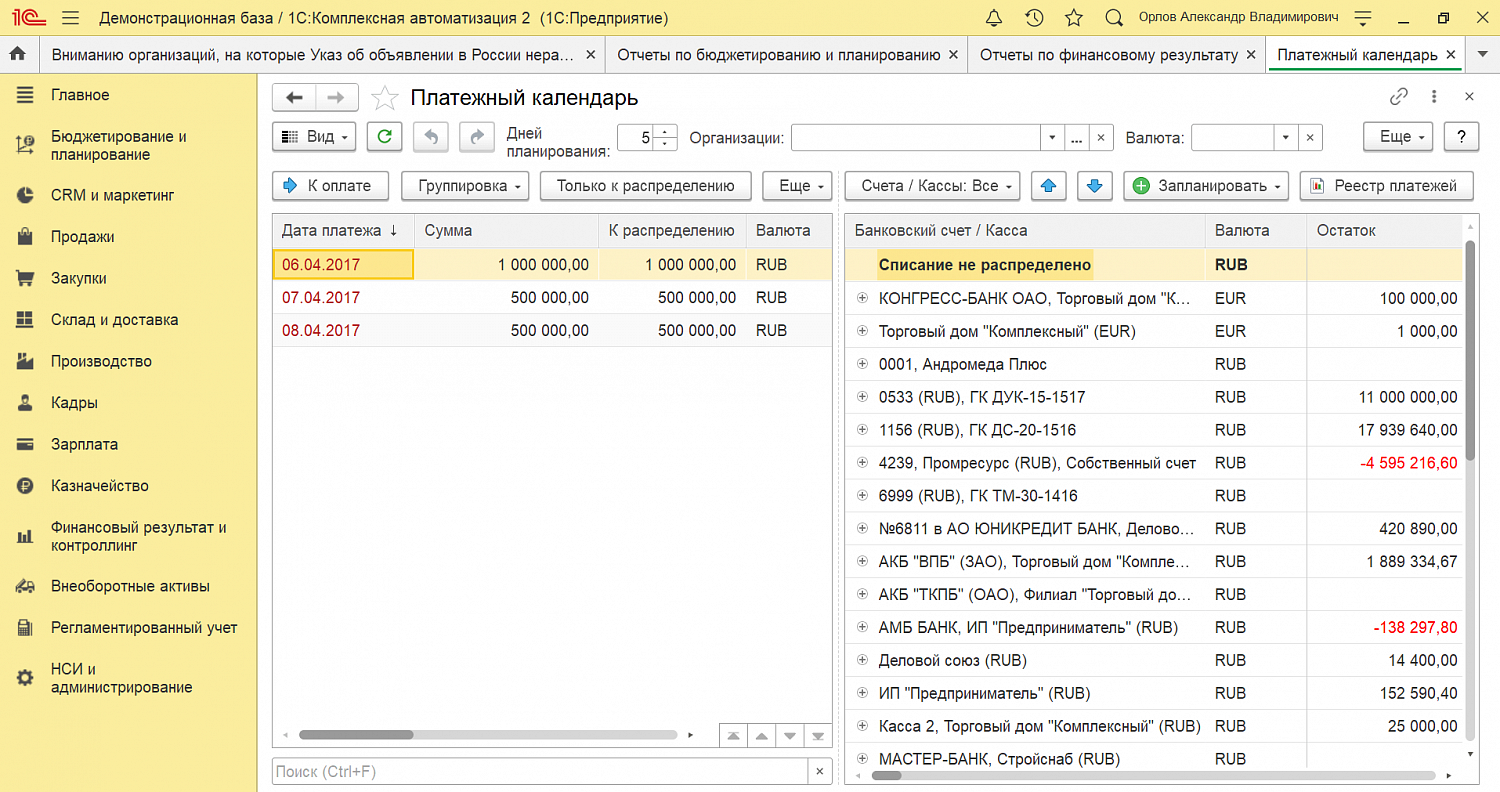Image resolution: width=1500 pixels, height=792 pixels.
Task: Undo the last planning action
Action: [x=431, y=137]
